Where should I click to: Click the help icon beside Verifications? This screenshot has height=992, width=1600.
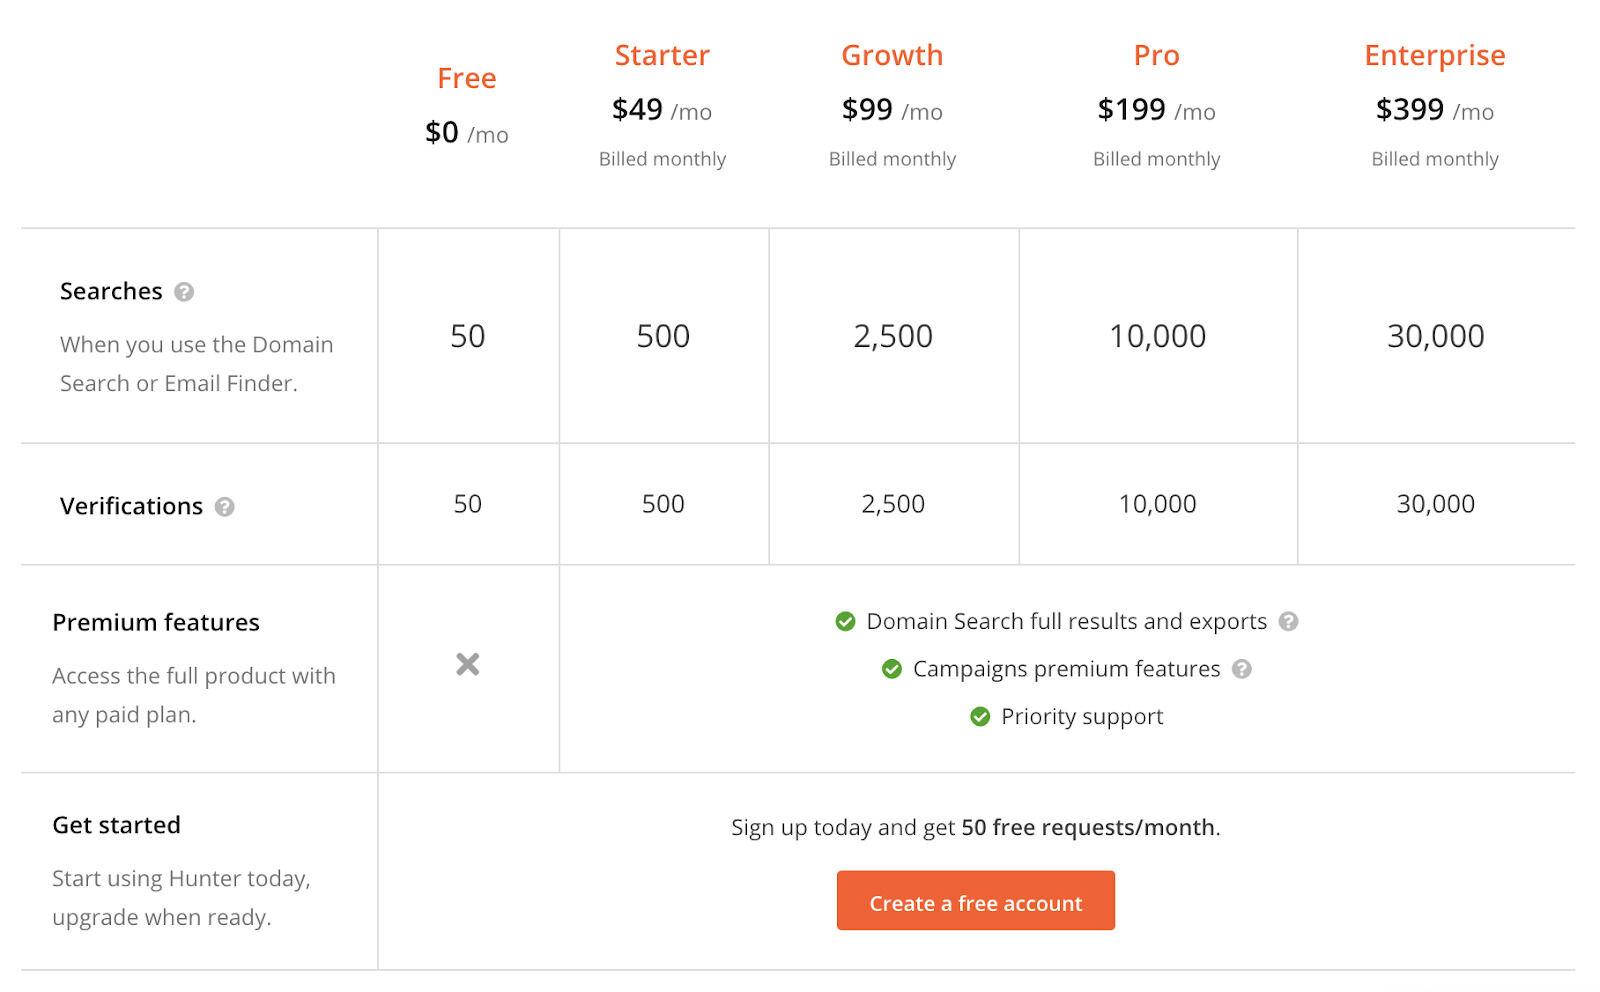[225, 507]
